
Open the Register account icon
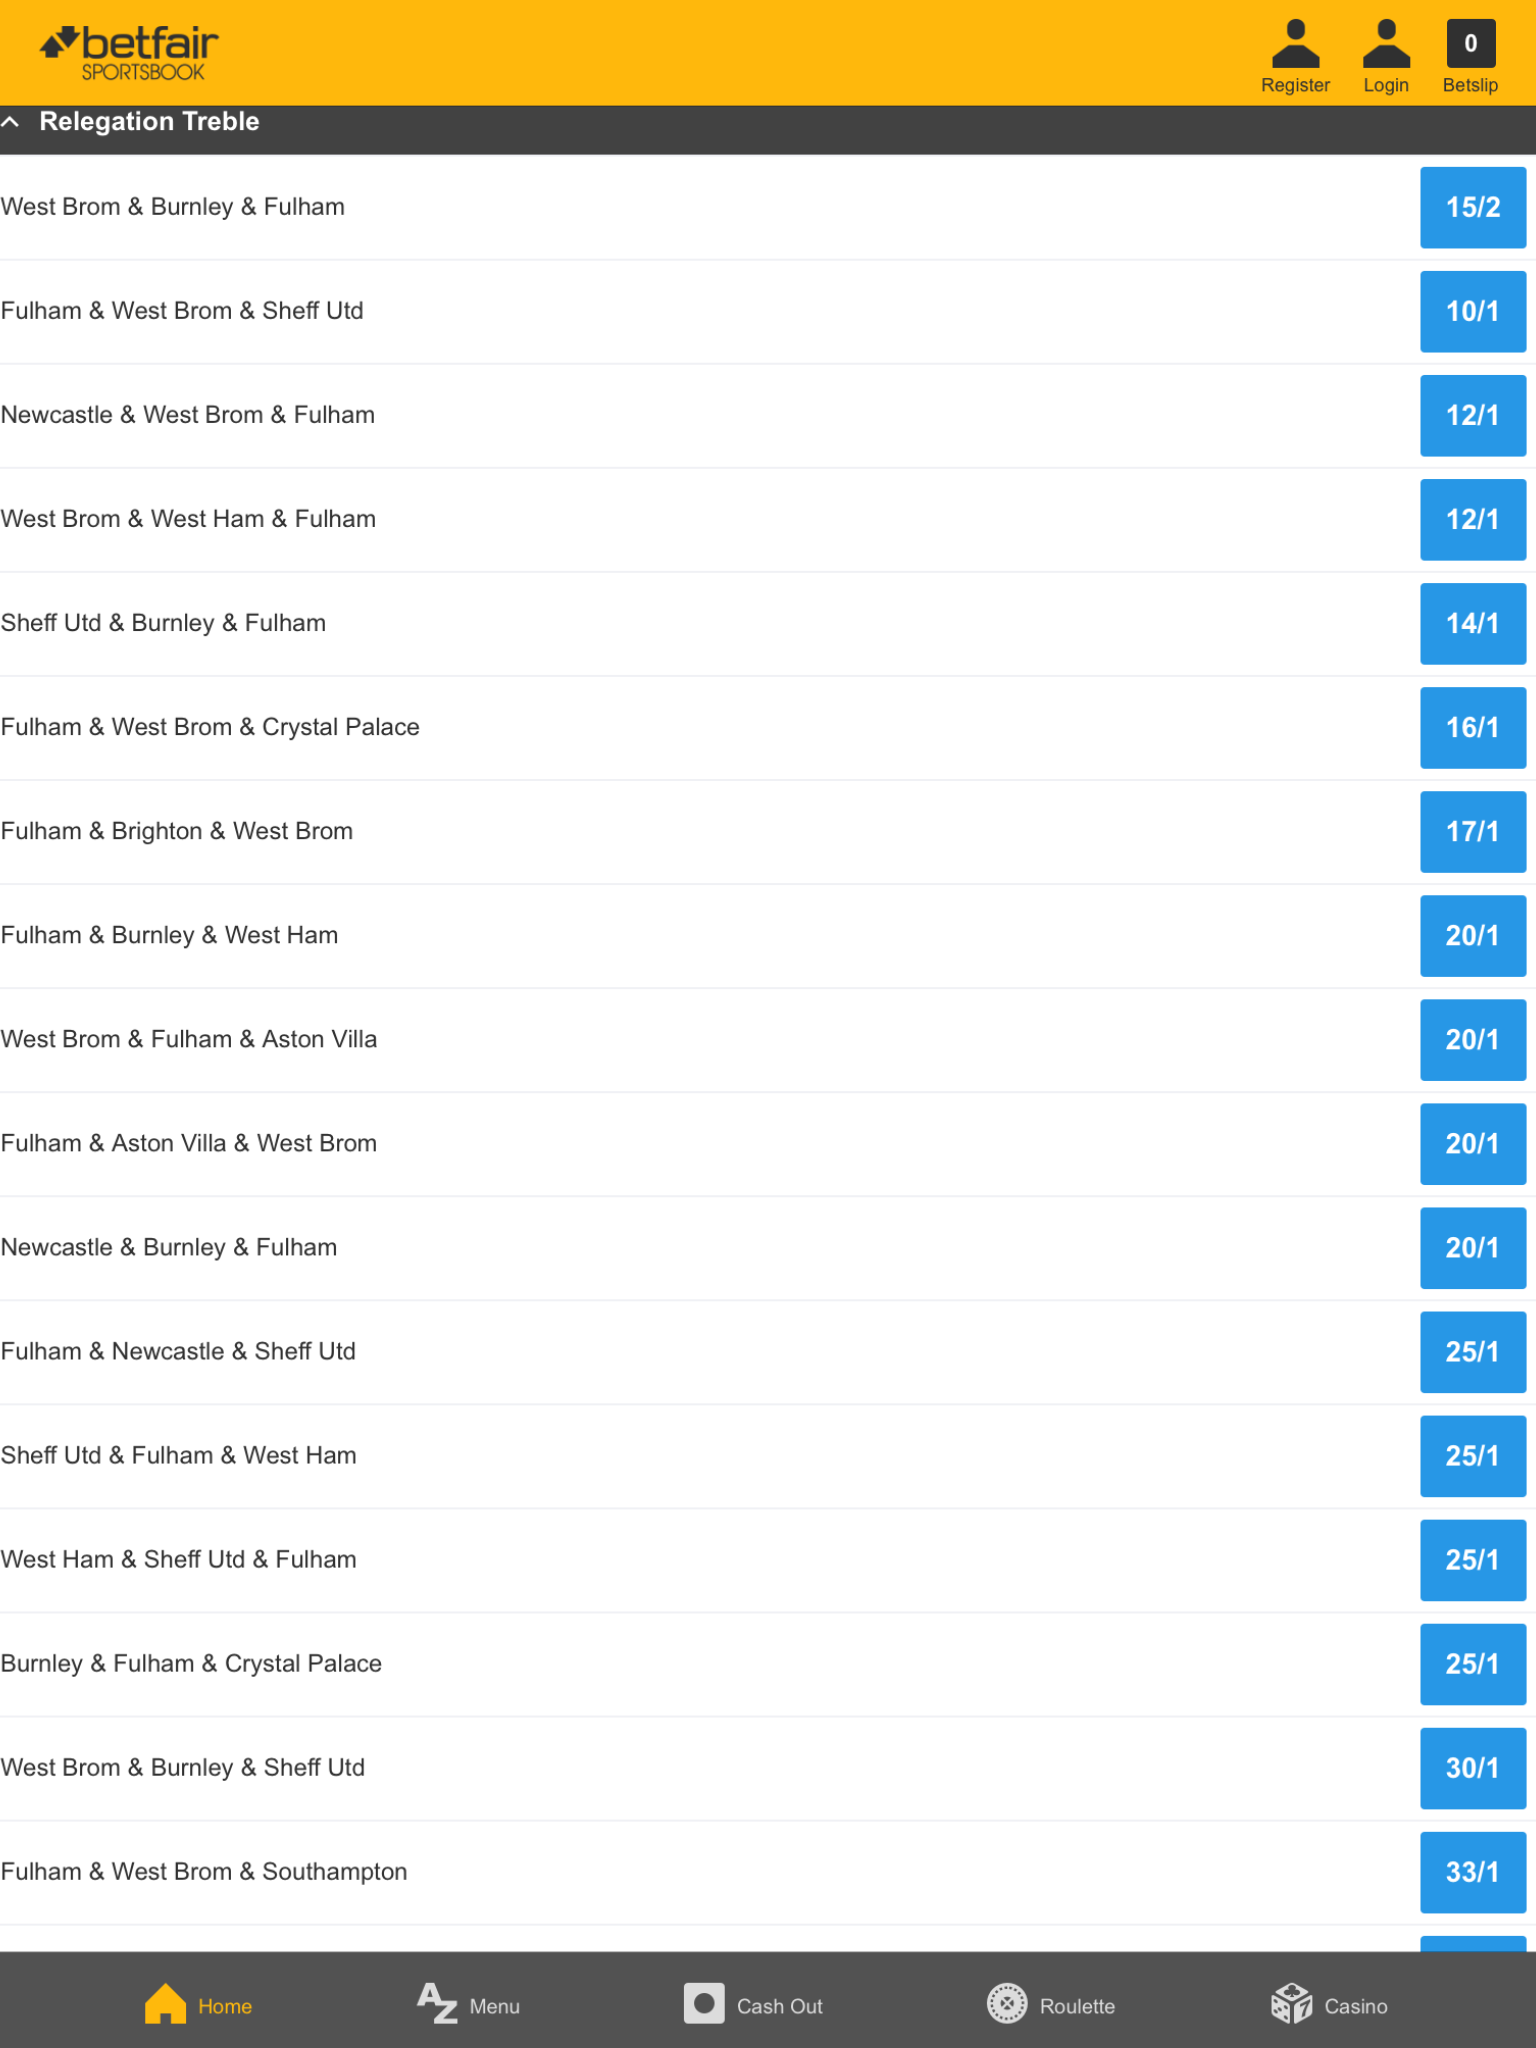(x=1295, y=45)
